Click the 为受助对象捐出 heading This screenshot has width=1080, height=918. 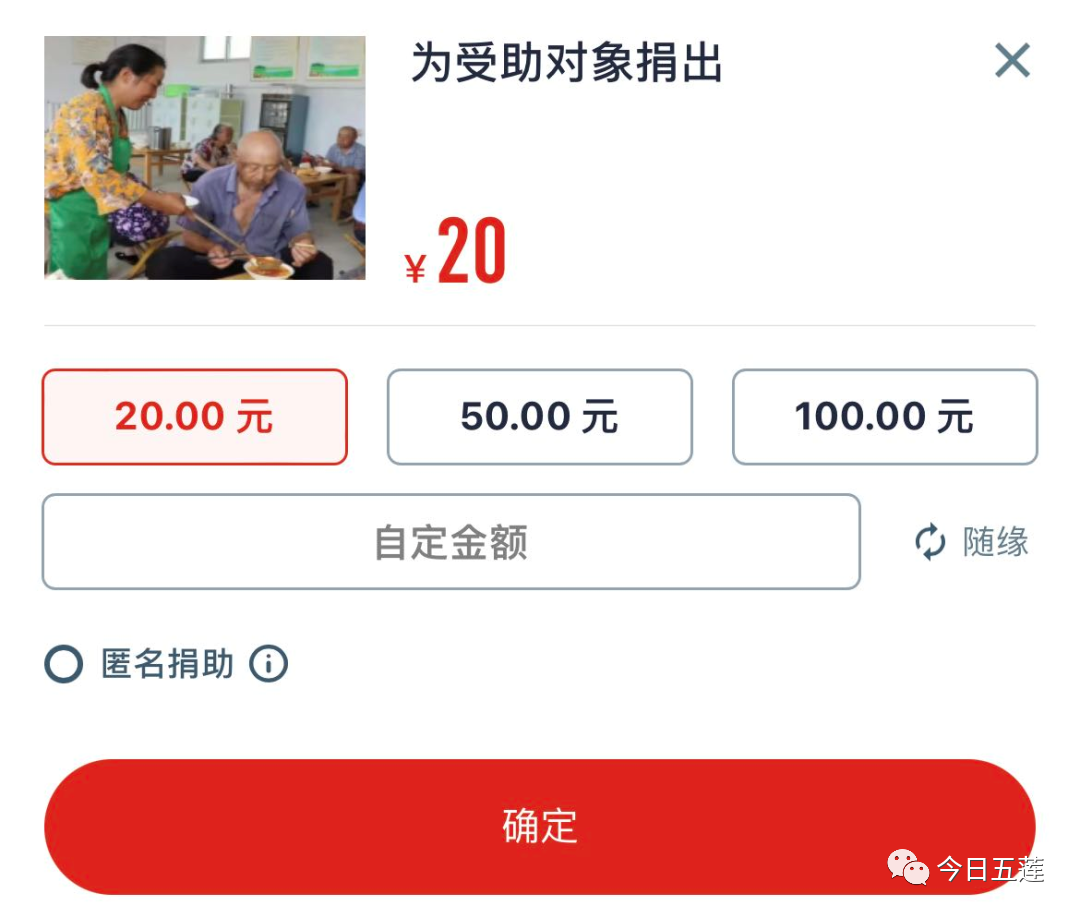pos(566,63)
